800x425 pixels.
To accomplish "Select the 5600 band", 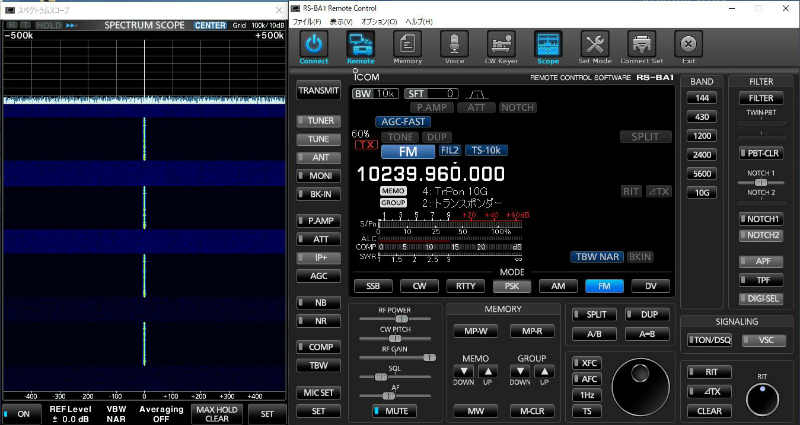I will (702, 173).
